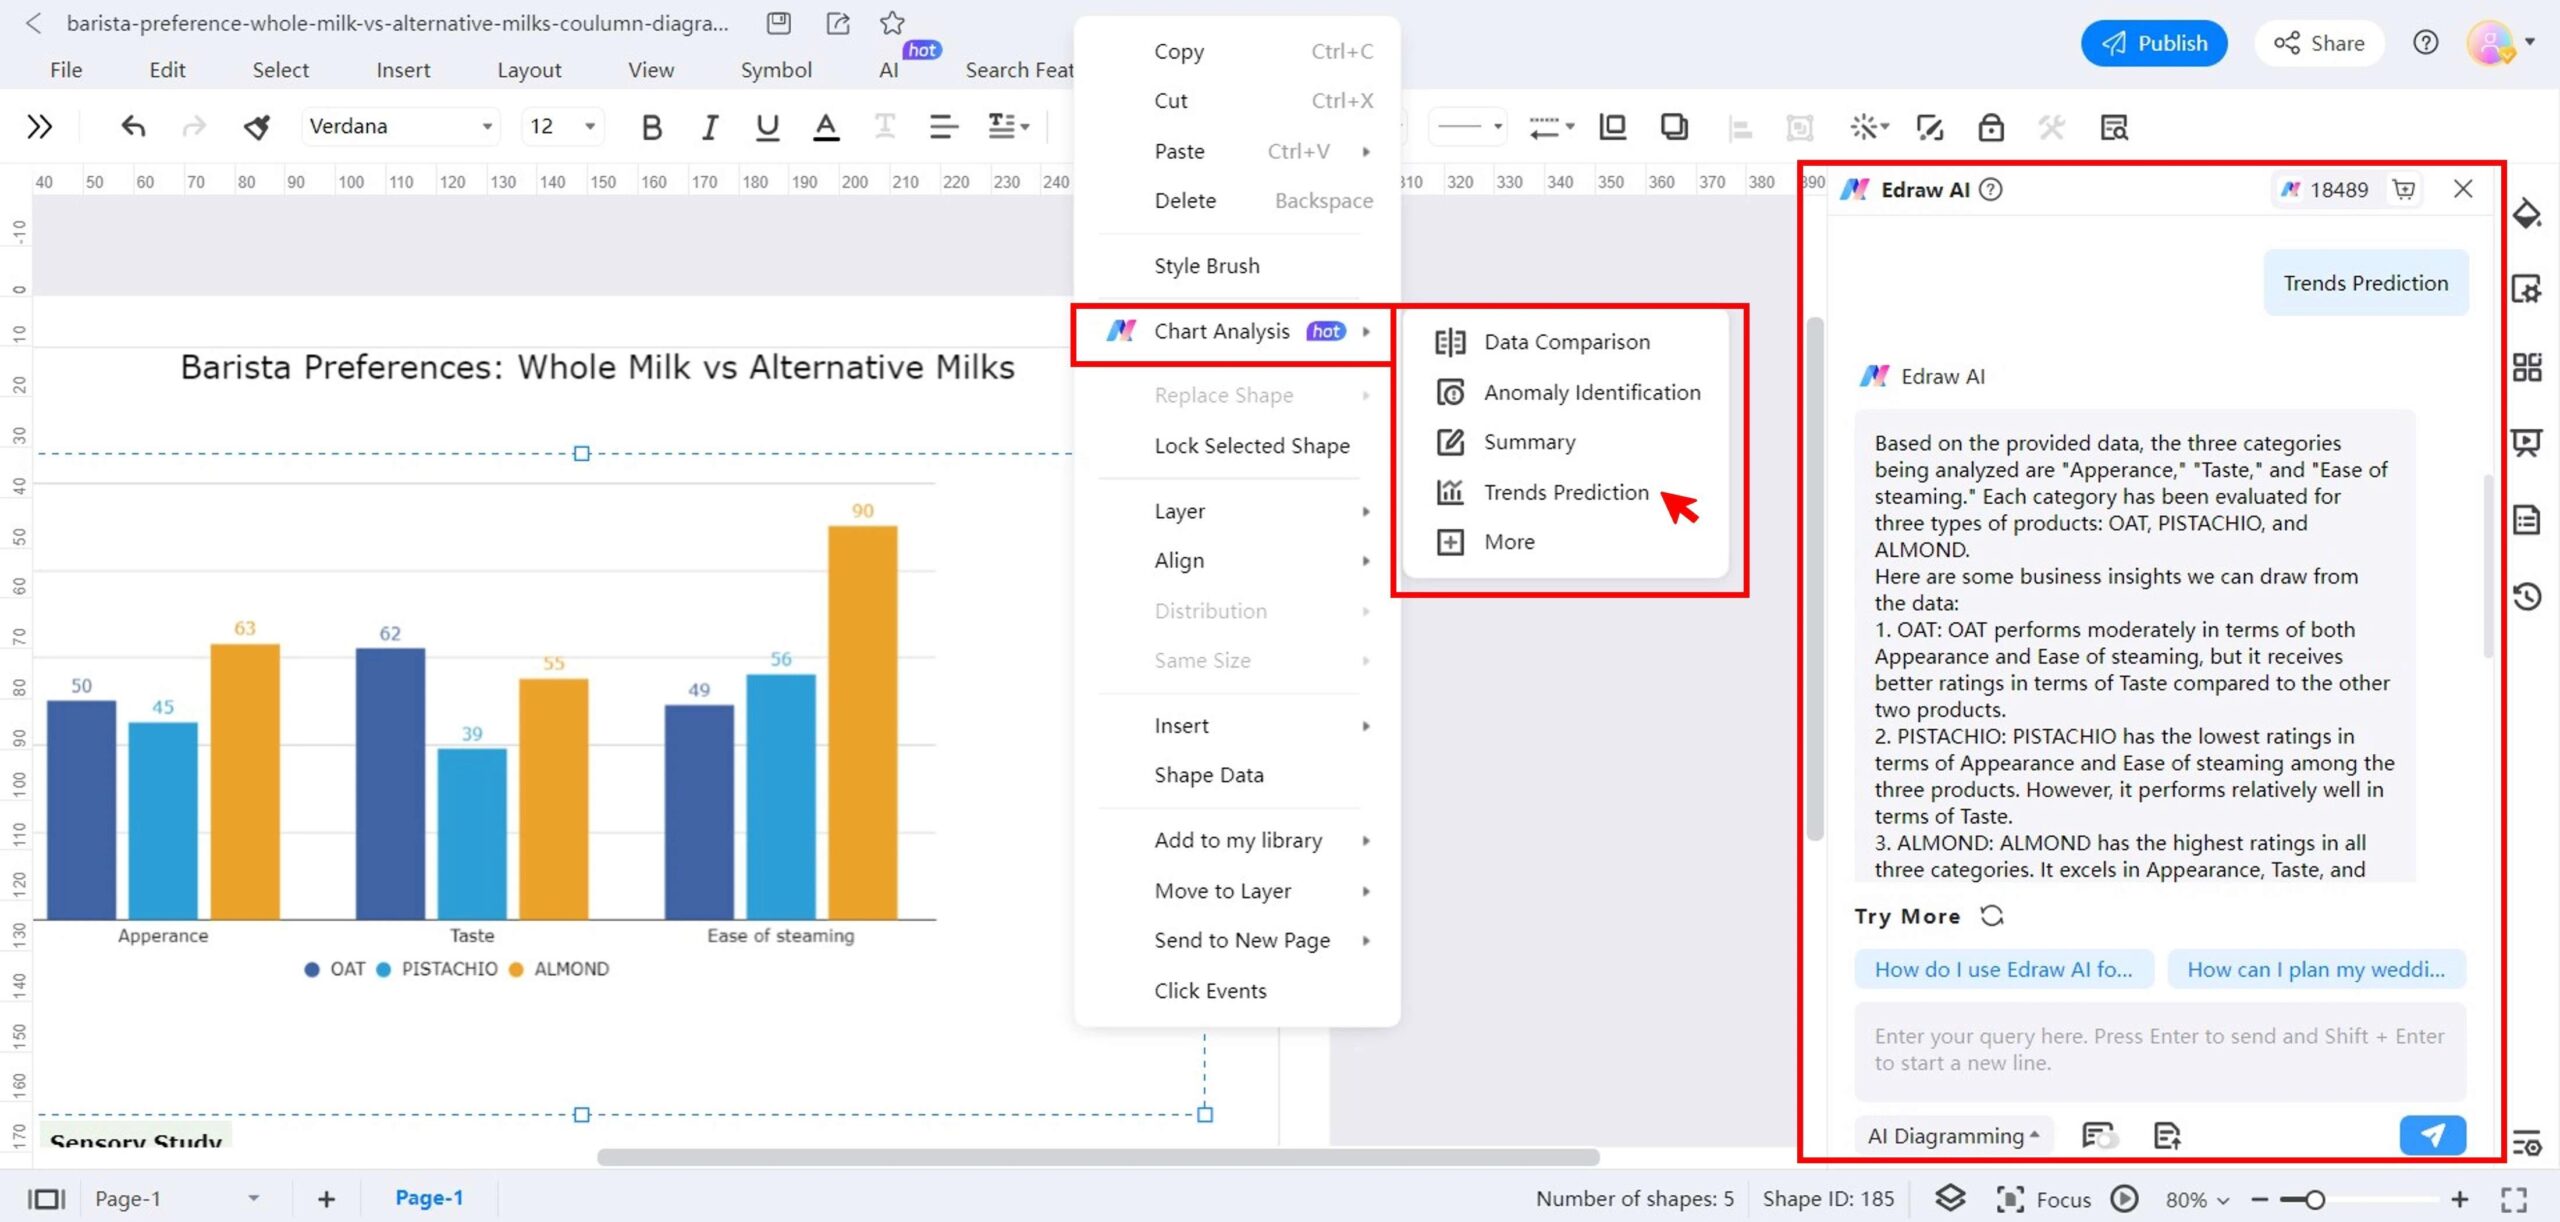The width and height of the screenshot is (2560, 1222).
Task: Click the Publish button
Action: tap(2154, 43)
